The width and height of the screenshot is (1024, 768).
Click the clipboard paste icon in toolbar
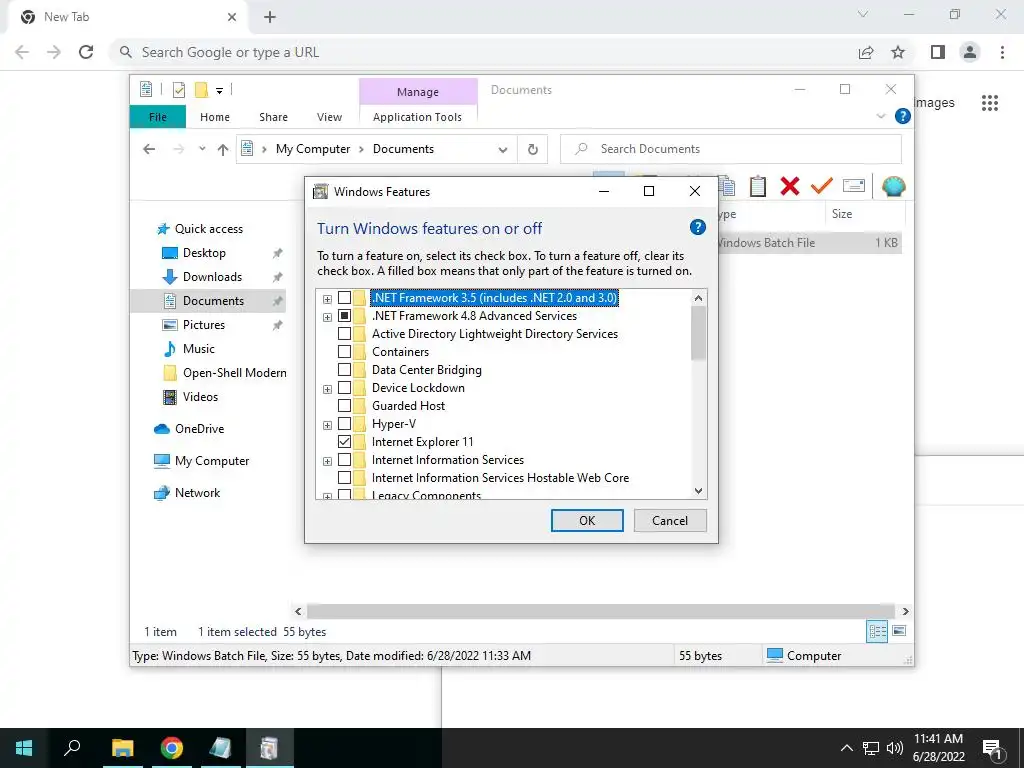758,186
